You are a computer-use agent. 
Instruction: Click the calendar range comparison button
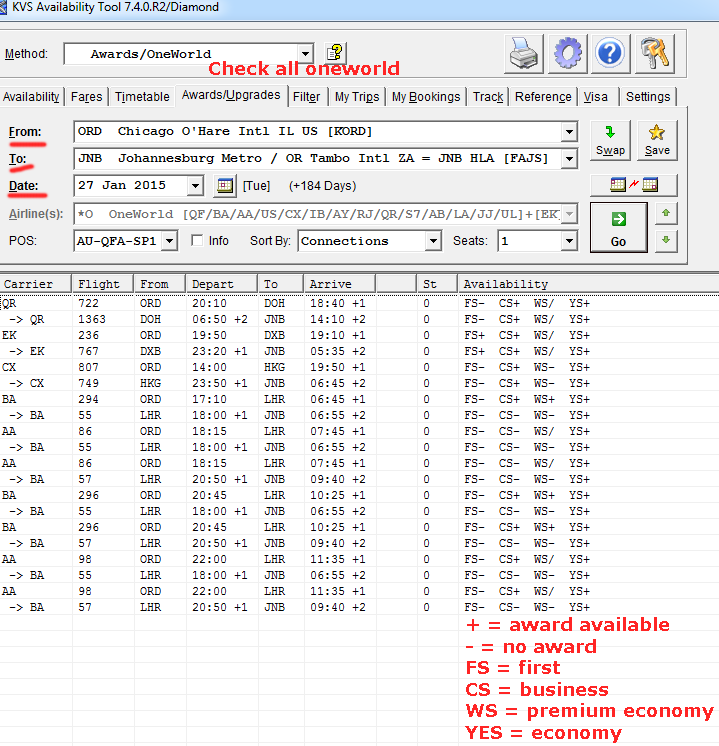pyautogui.click(x=633, y=185)
